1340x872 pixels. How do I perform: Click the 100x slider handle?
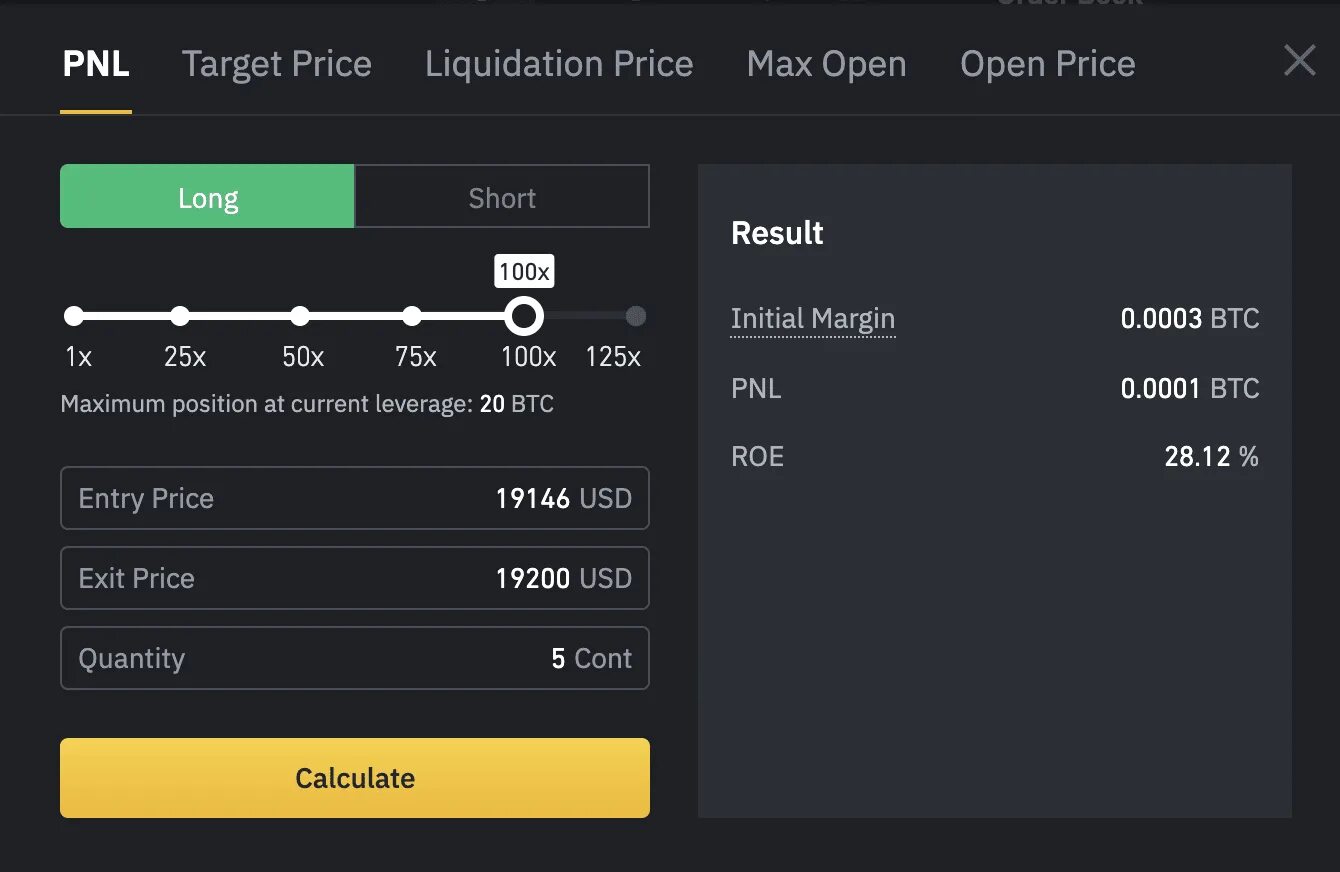pos(523,316)
